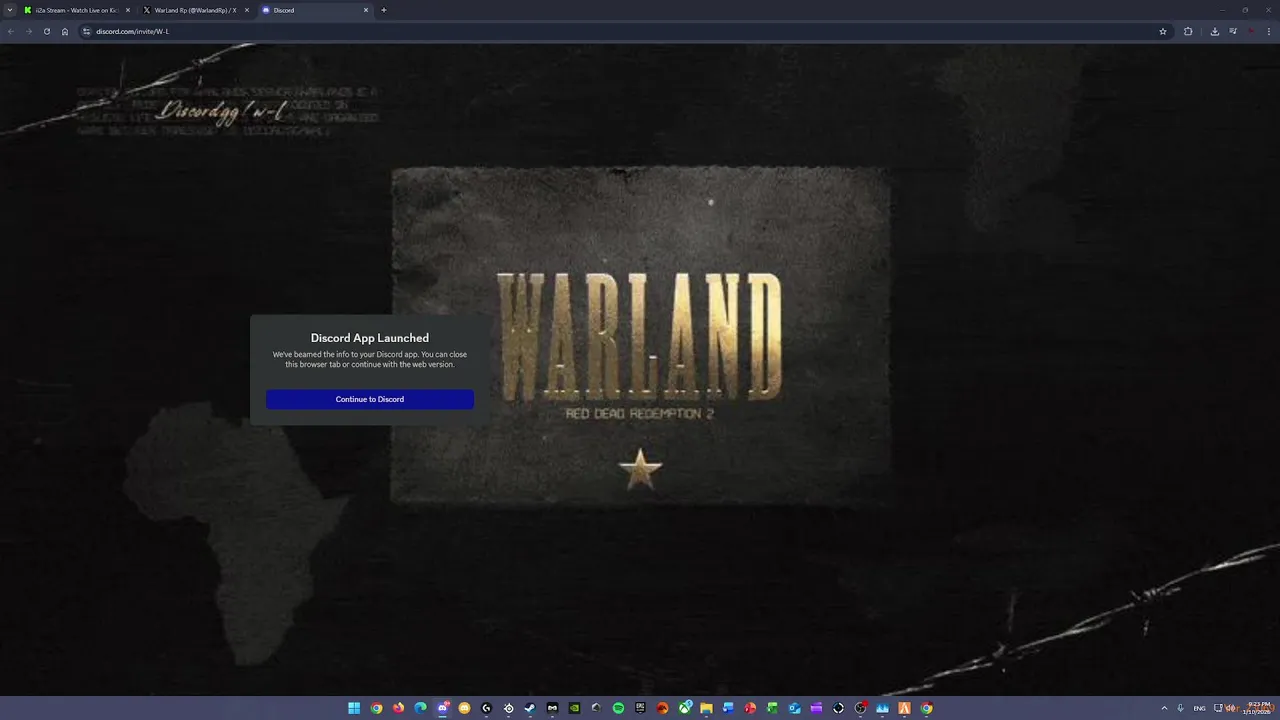The height and width of the screenshot is (720, 1280).
Task: Close the Warland Rp X tab
Action: pos(247,10)
